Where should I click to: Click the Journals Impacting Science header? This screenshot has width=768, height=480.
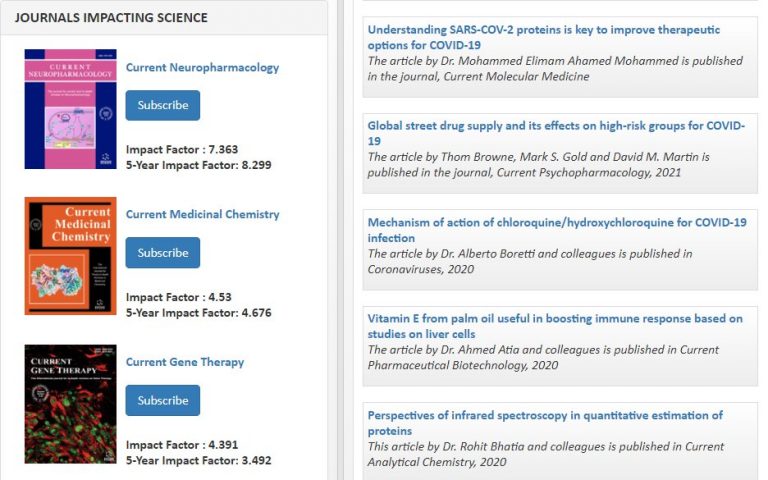111,18
